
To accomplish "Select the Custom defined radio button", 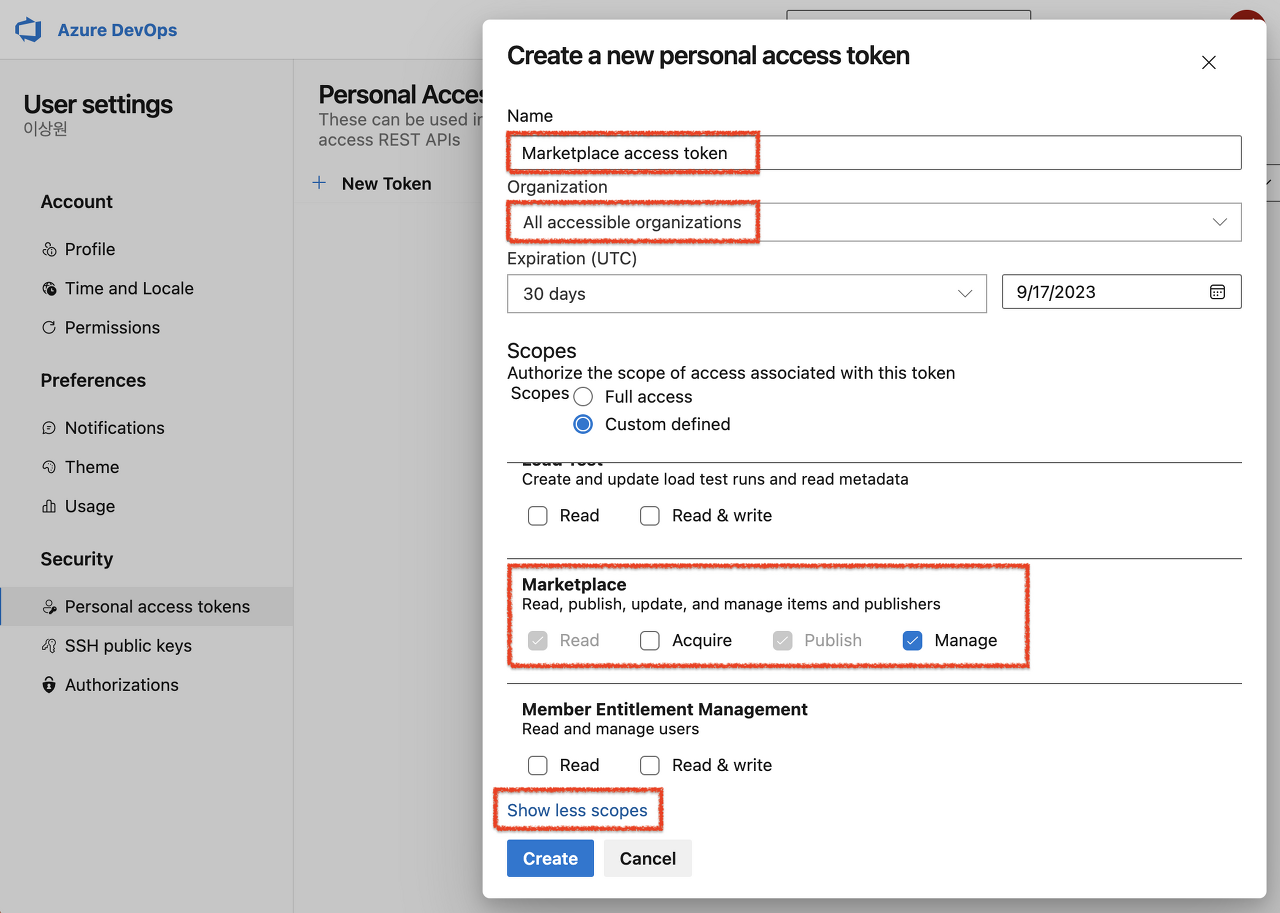I will 583,424.
